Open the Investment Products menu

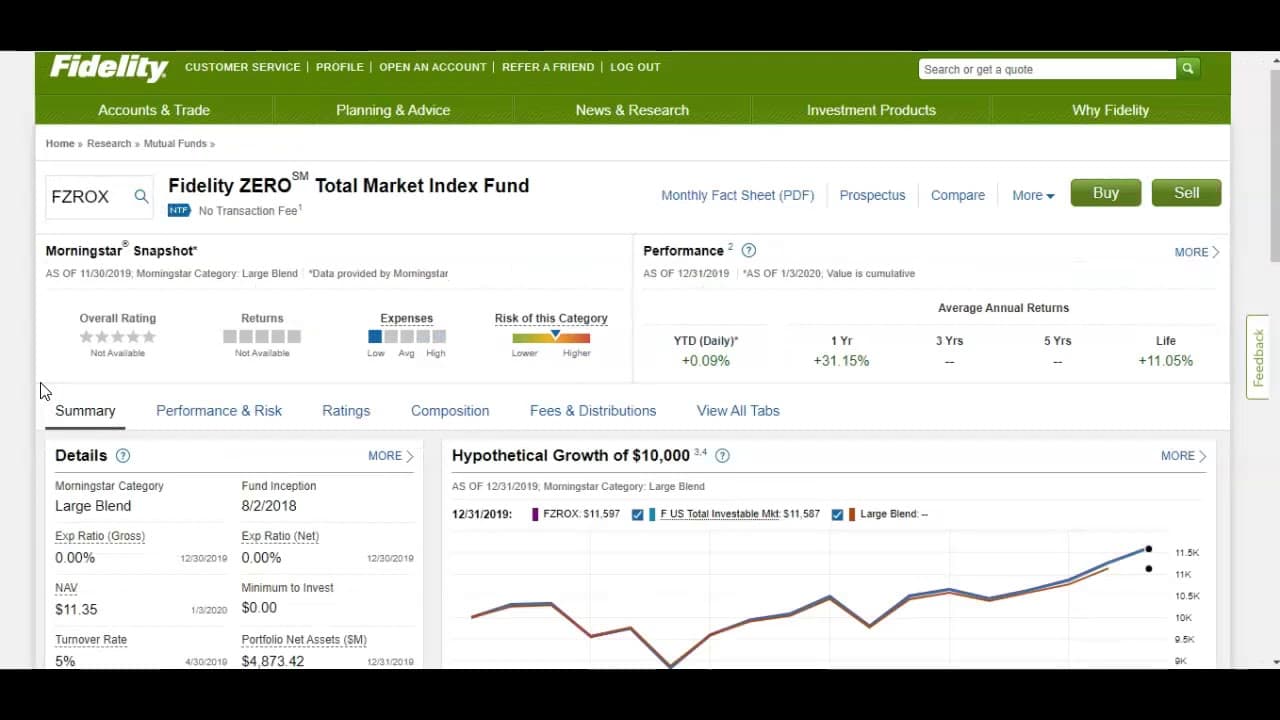click(871, 110)
